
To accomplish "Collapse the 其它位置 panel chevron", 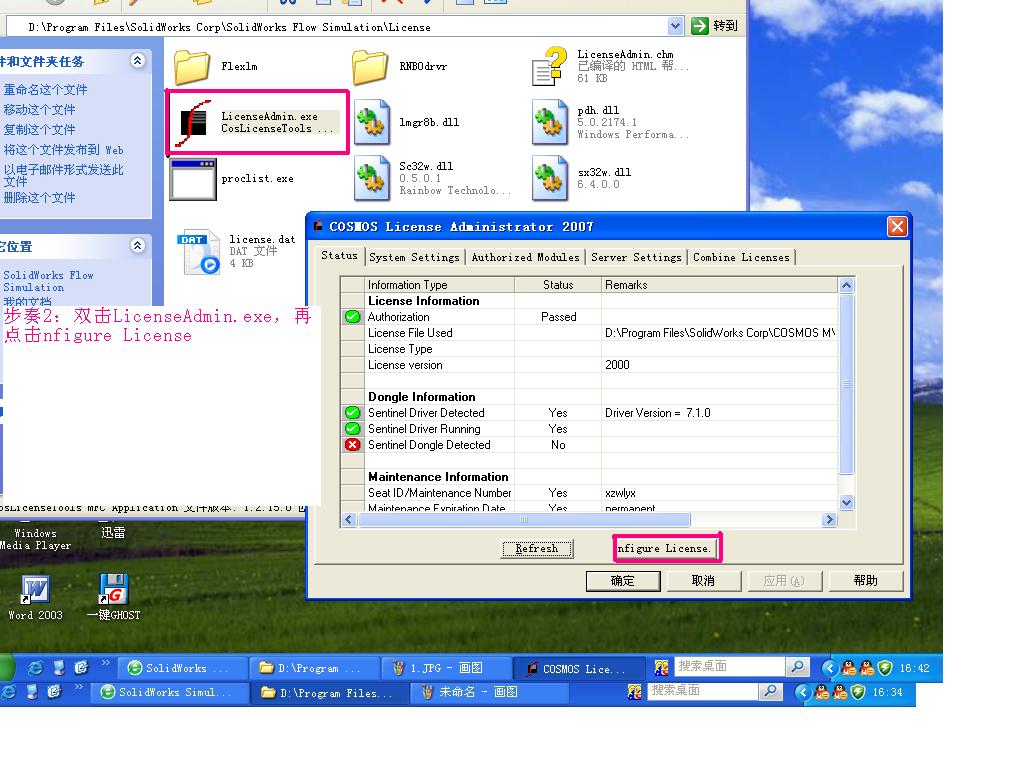I will tap(137, 246).
